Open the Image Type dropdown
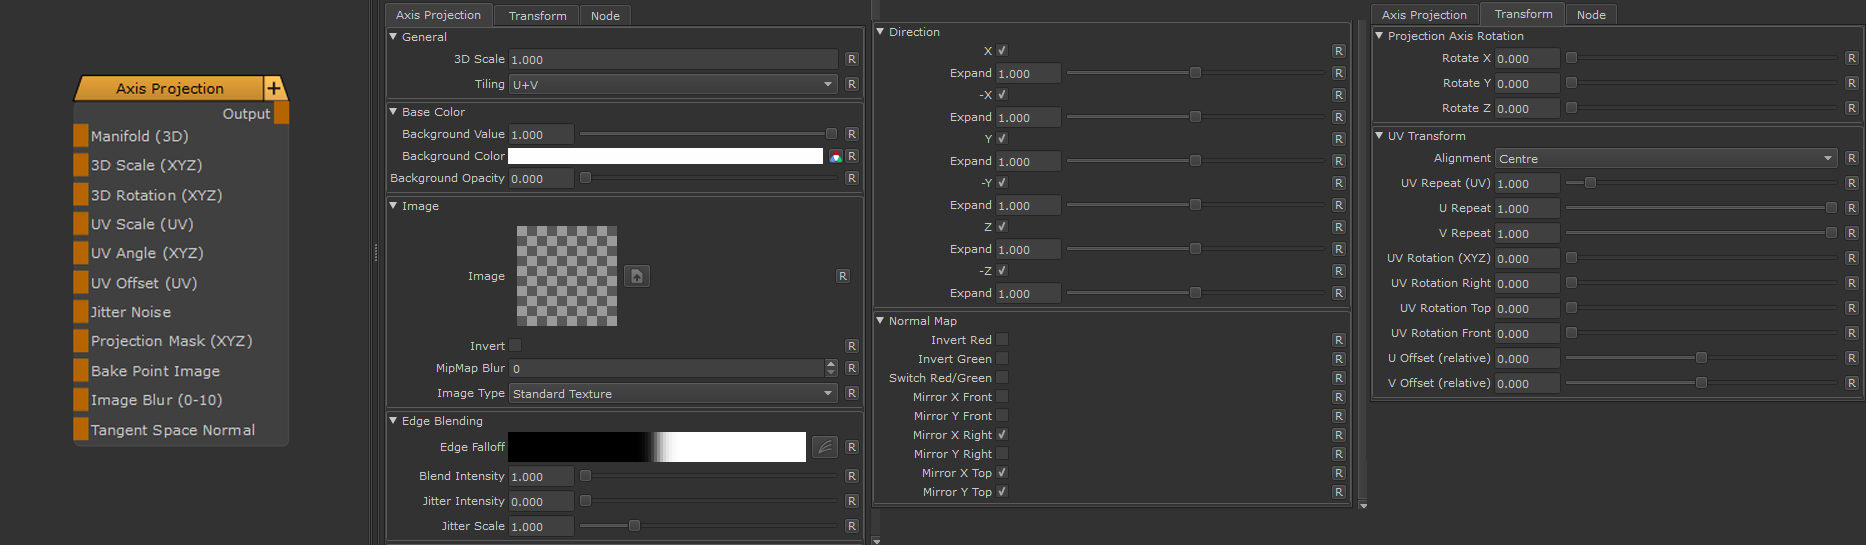1866x545 pixels. pyautogui.click(x=673, y=394)
